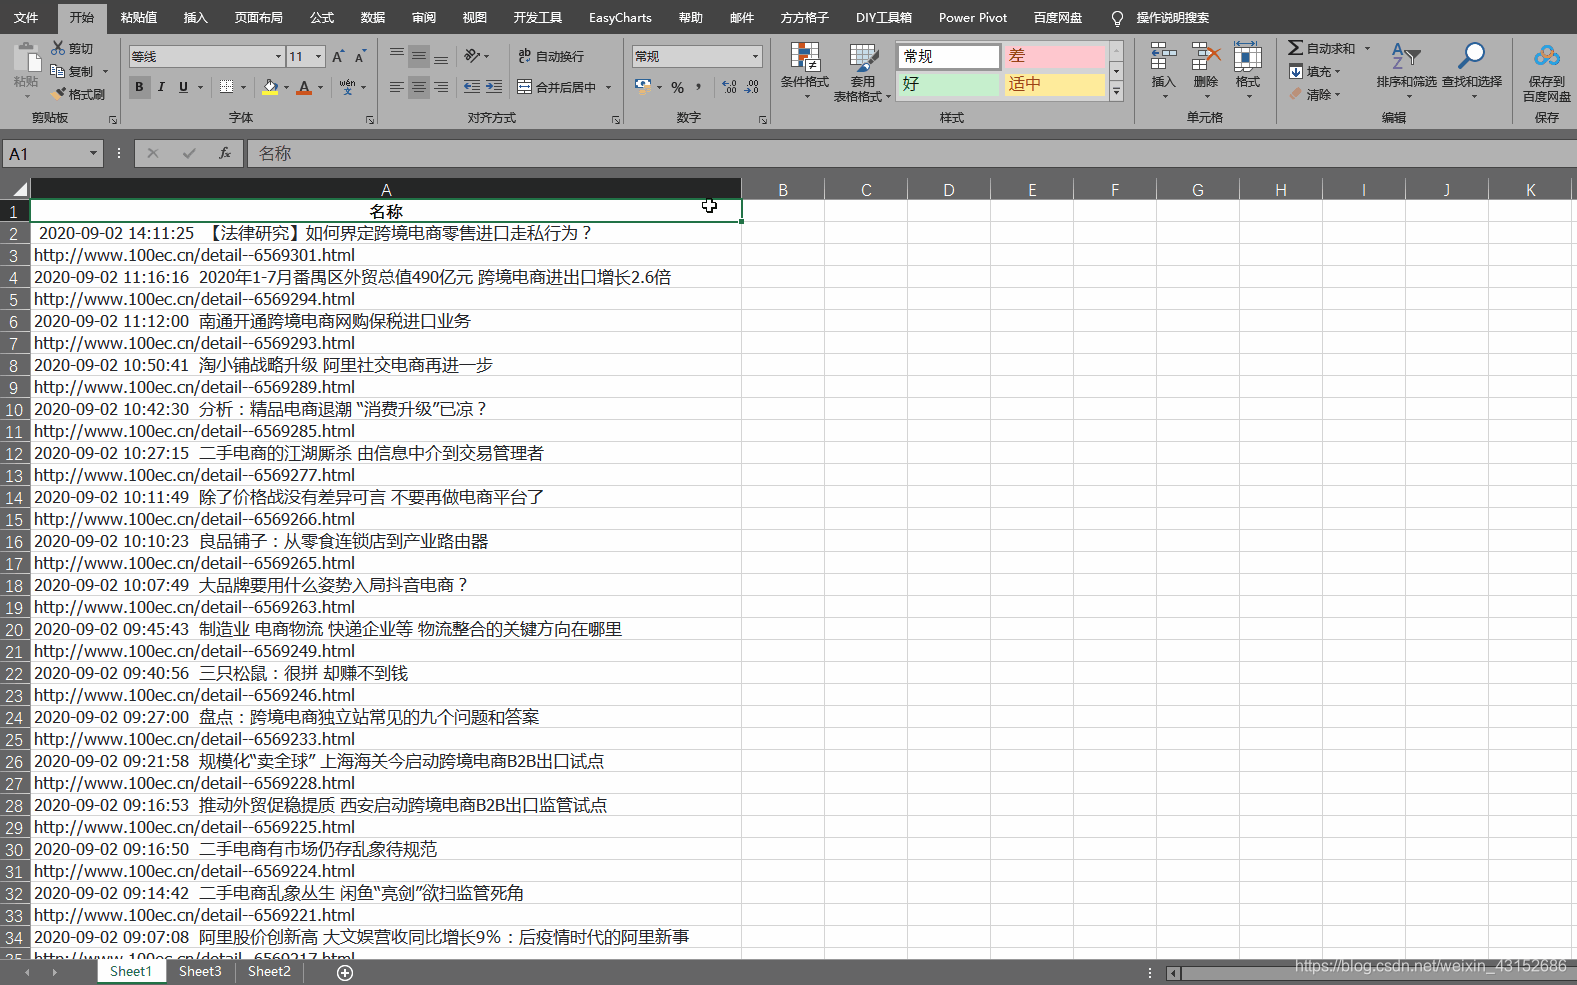
Task: Click the cell borders icon
Action: pos(227,87)
